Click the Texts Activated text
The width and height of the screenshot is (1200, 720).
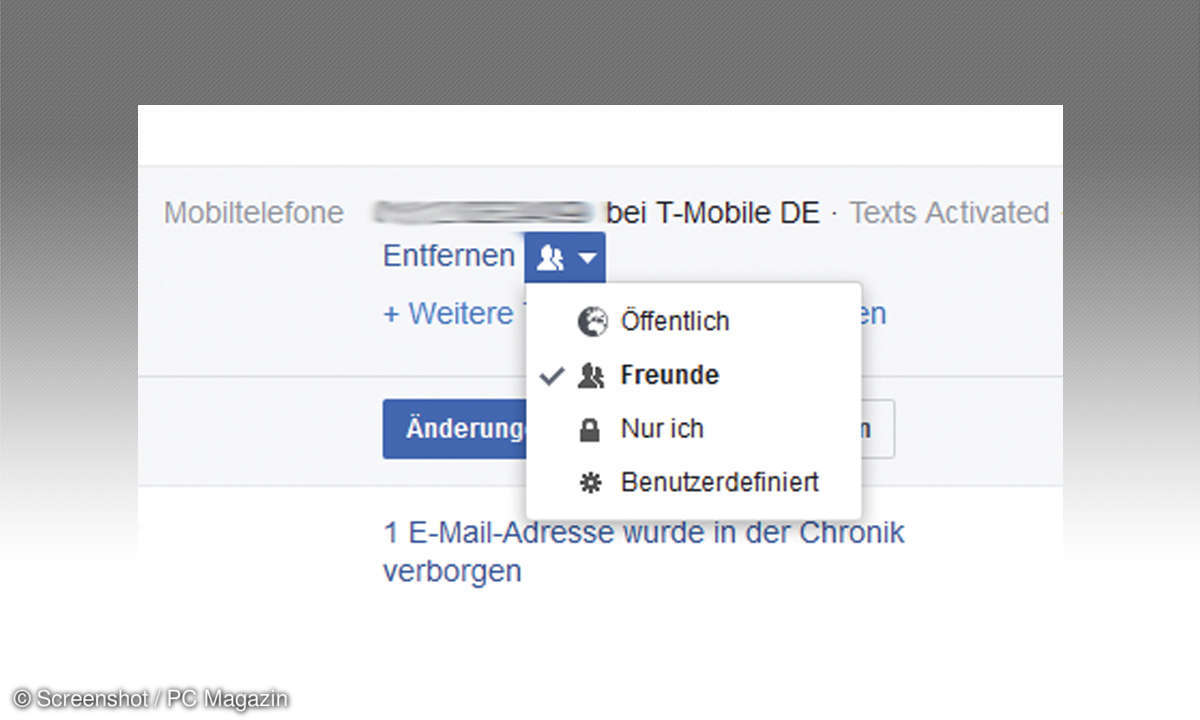[x=949, y=213]
